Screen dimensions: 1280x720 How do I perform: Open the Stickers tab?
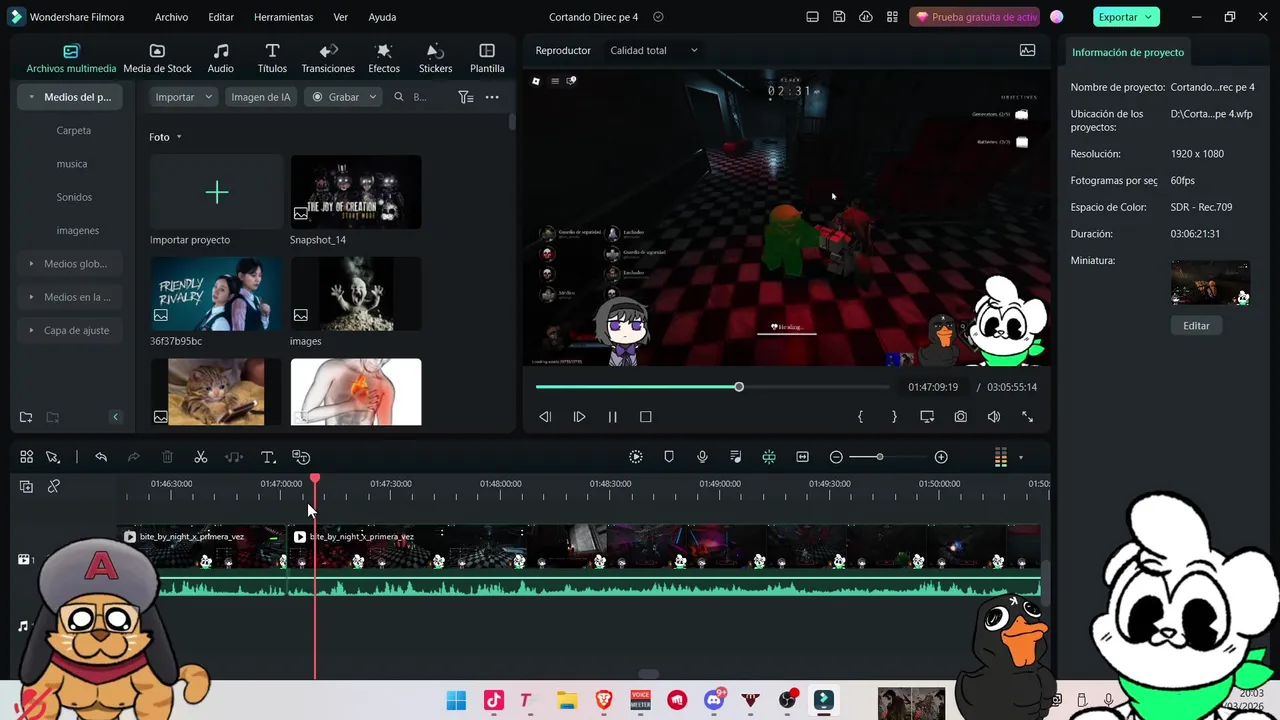[435, 59]
